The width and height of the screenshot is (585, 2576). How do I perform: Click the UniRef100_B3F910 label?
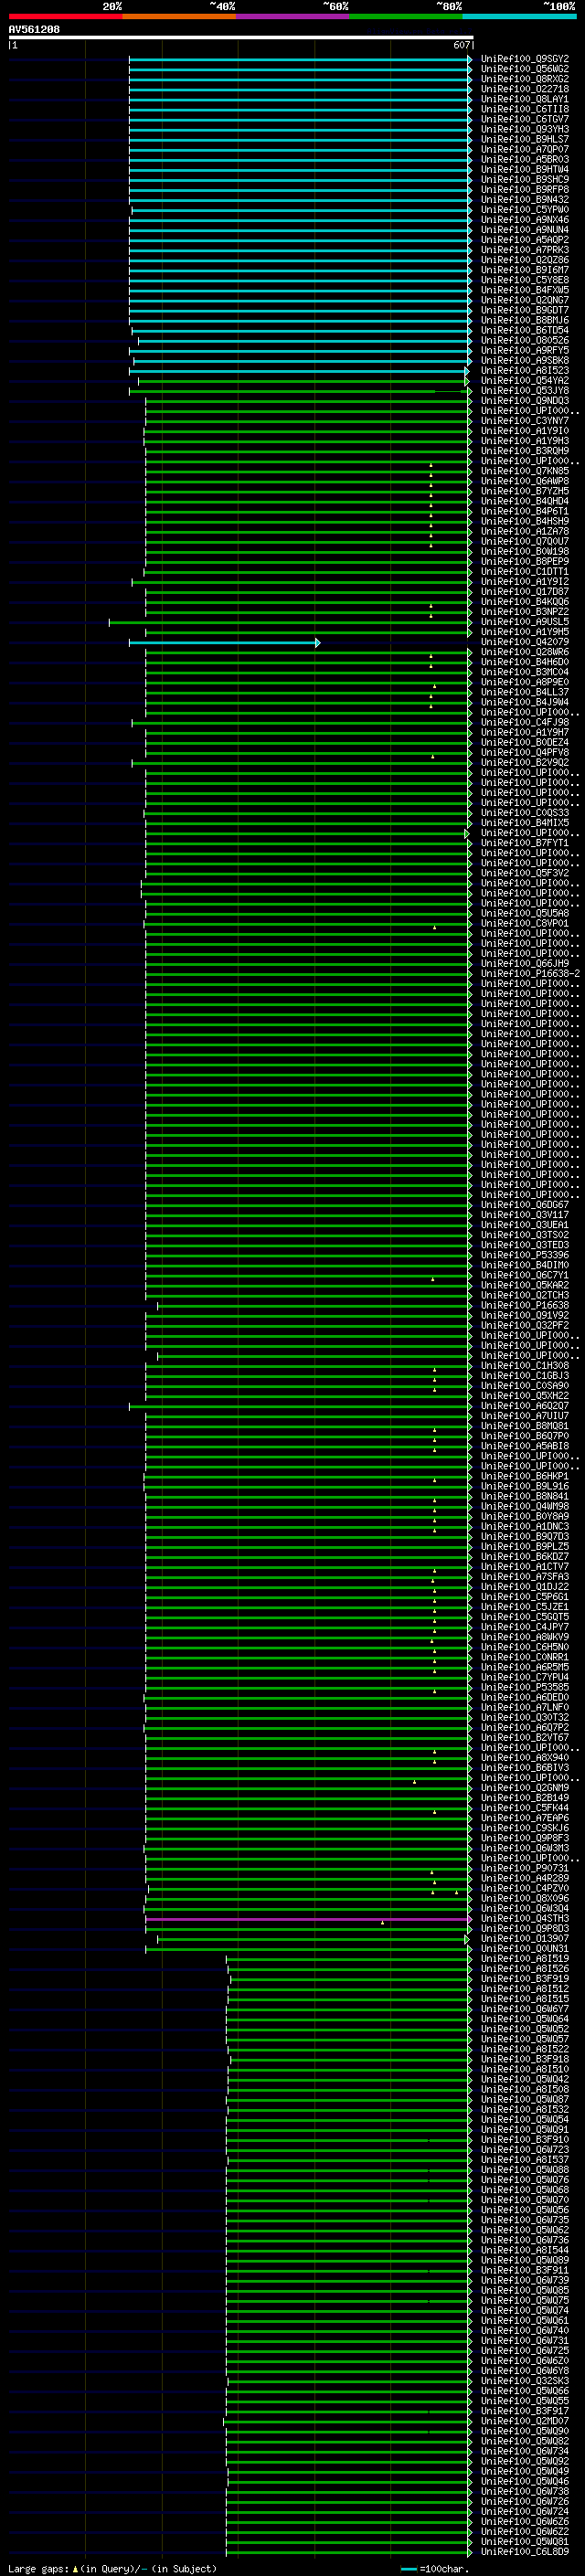click(x=524, y=2140)
